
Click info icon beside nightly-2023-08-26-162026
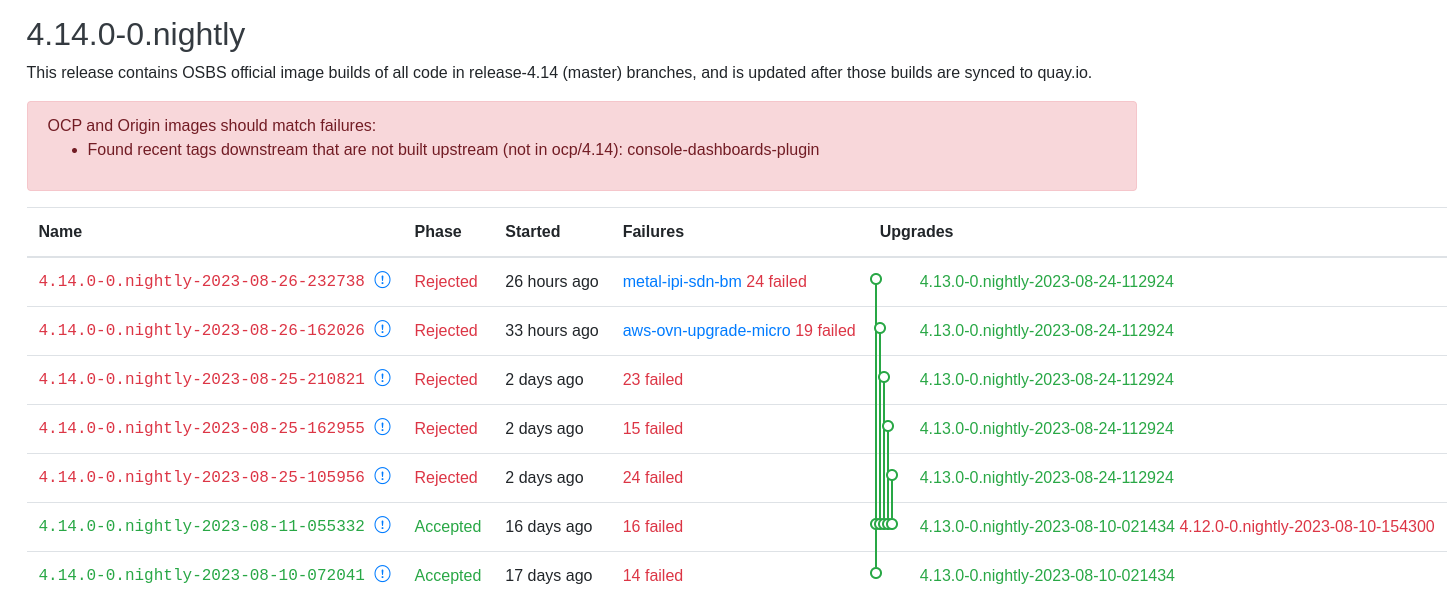point(382,329)
